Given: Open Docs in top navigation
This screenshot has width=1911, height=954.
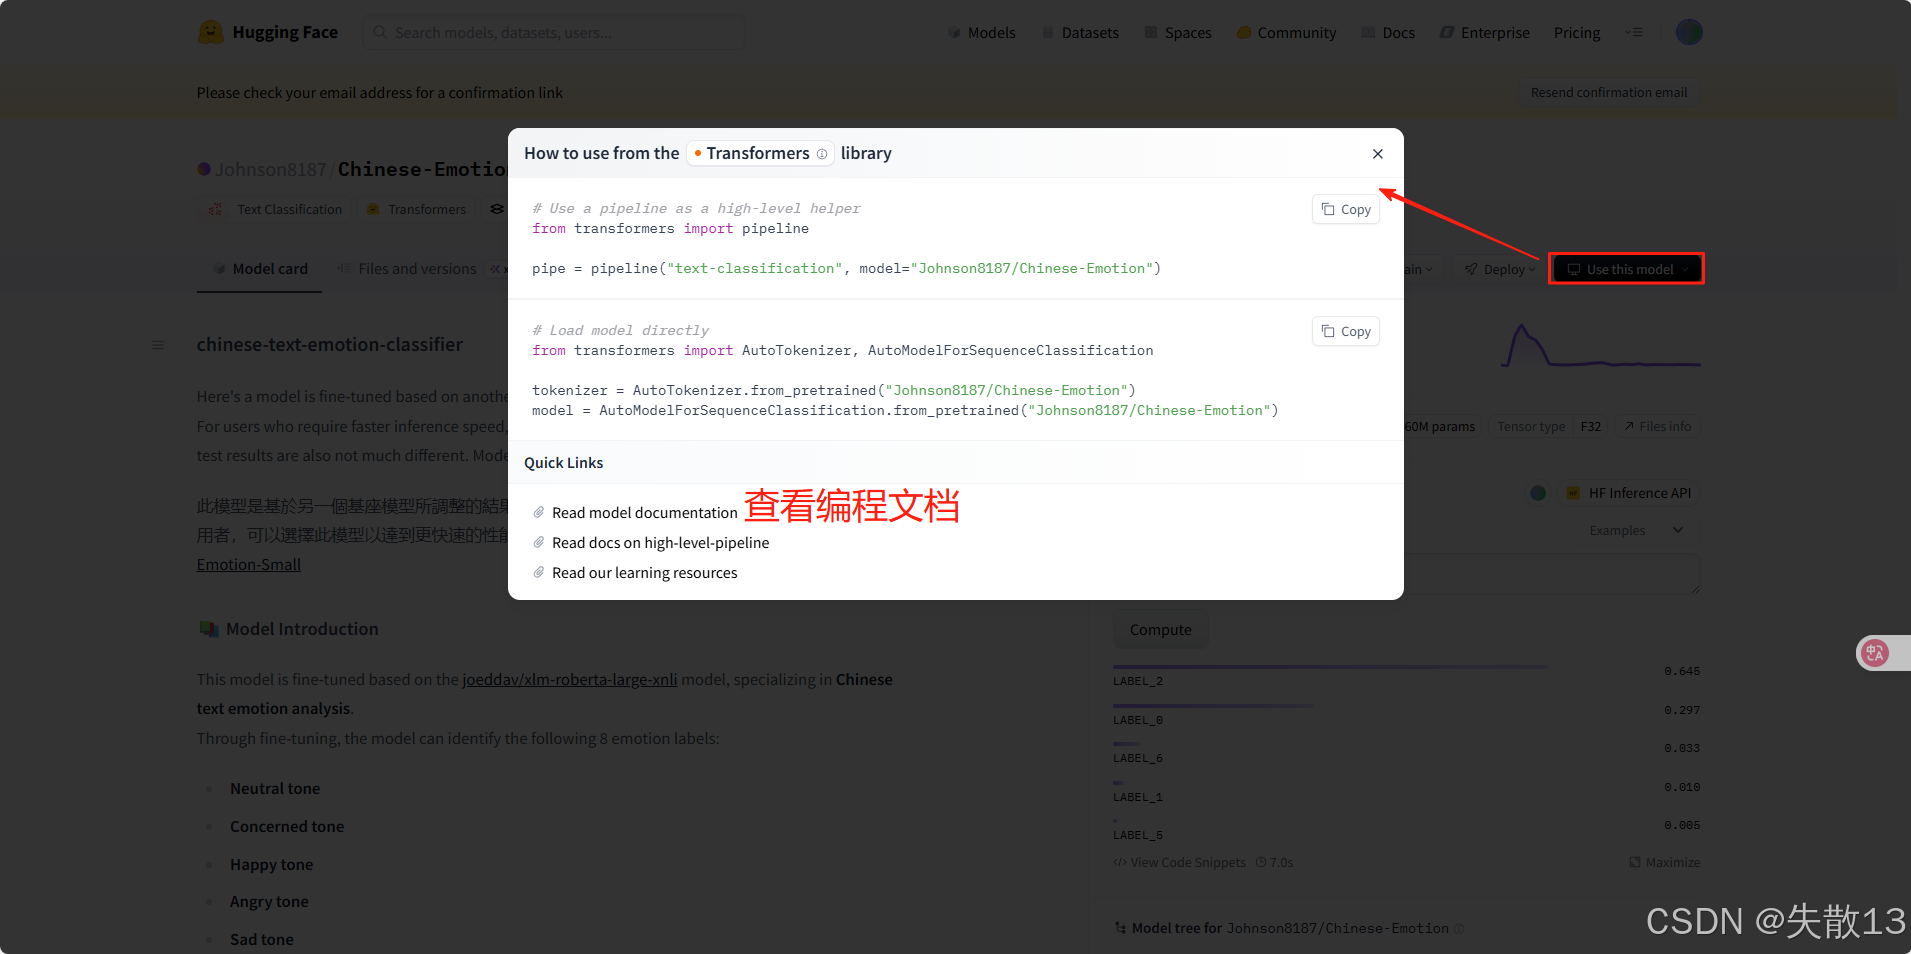Looking at the screenshot, I should click(1388, 32).
